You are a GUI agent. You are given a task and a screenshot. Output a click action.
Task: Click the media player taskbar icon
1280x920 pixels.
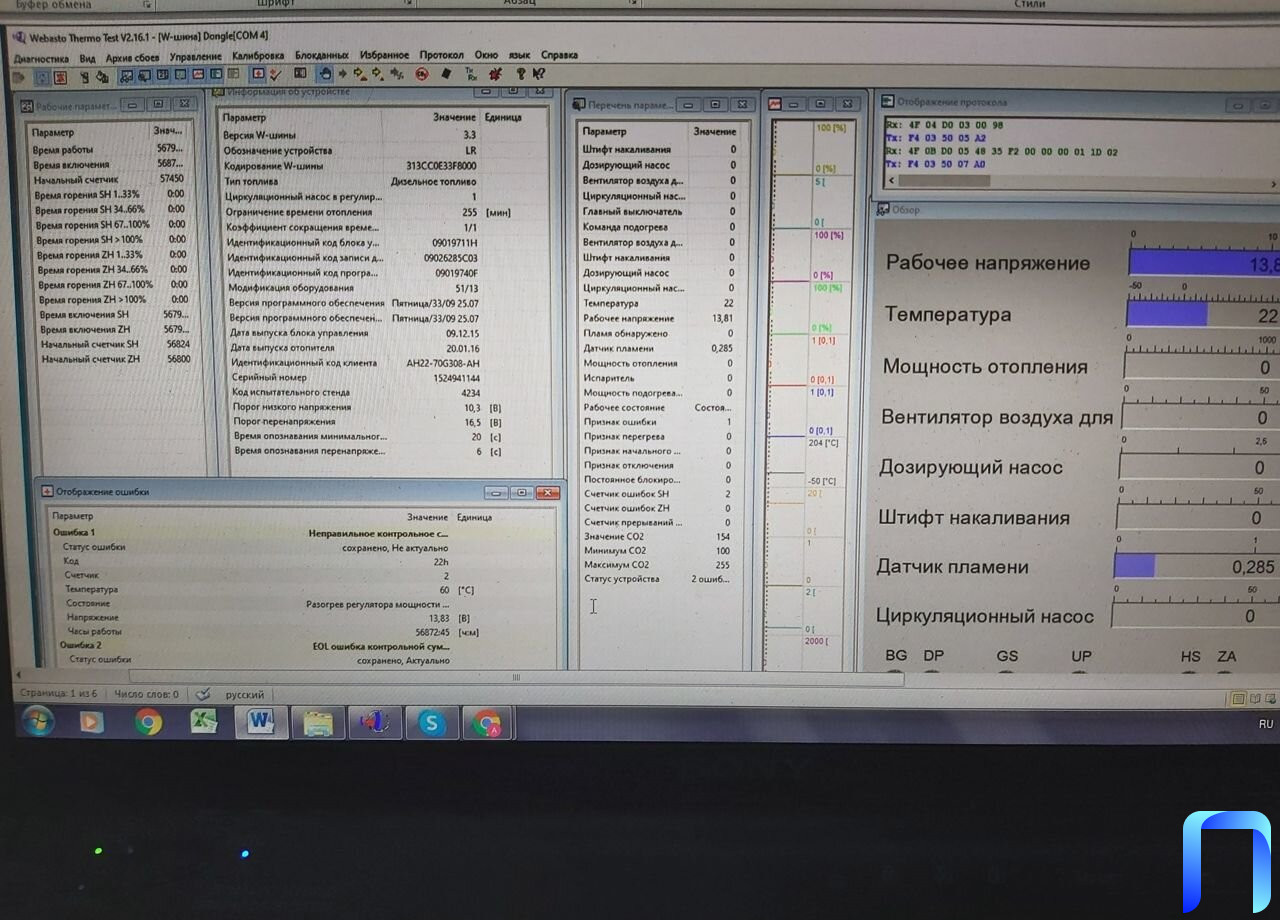click(x=92, y=721)
